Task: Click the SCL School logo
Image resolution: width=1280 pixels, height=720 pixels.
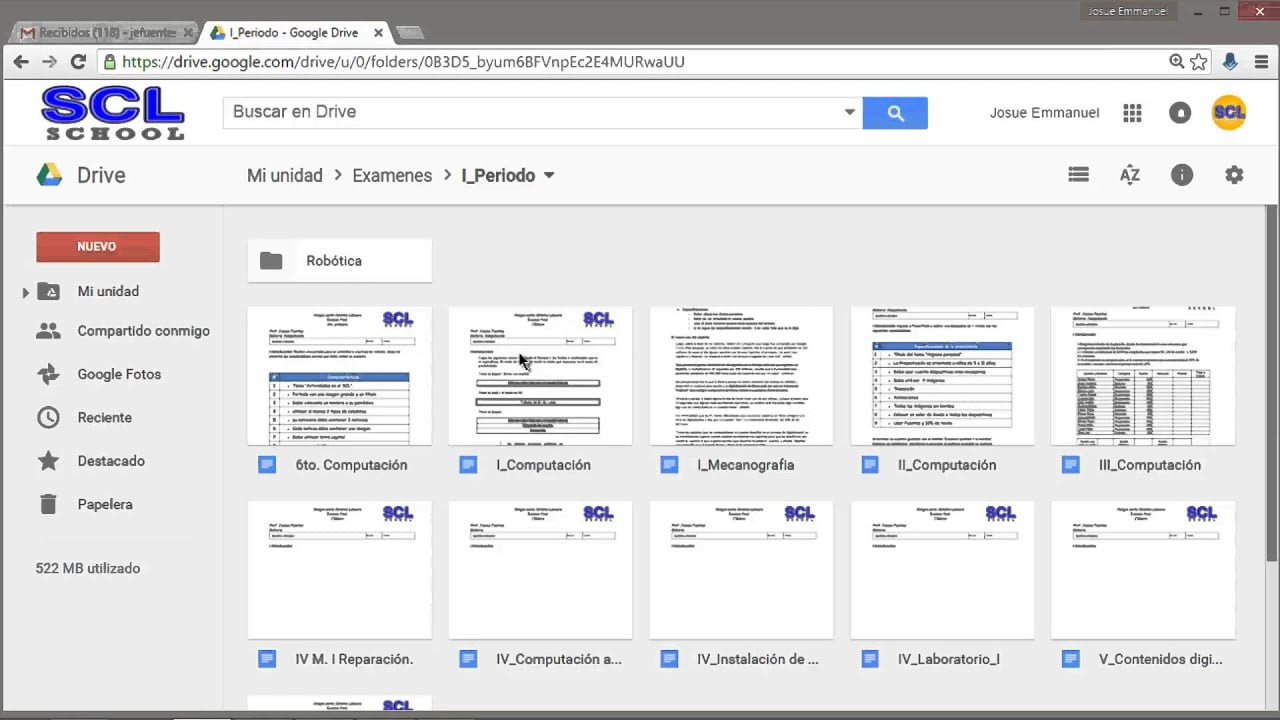Action: [113, 112]
